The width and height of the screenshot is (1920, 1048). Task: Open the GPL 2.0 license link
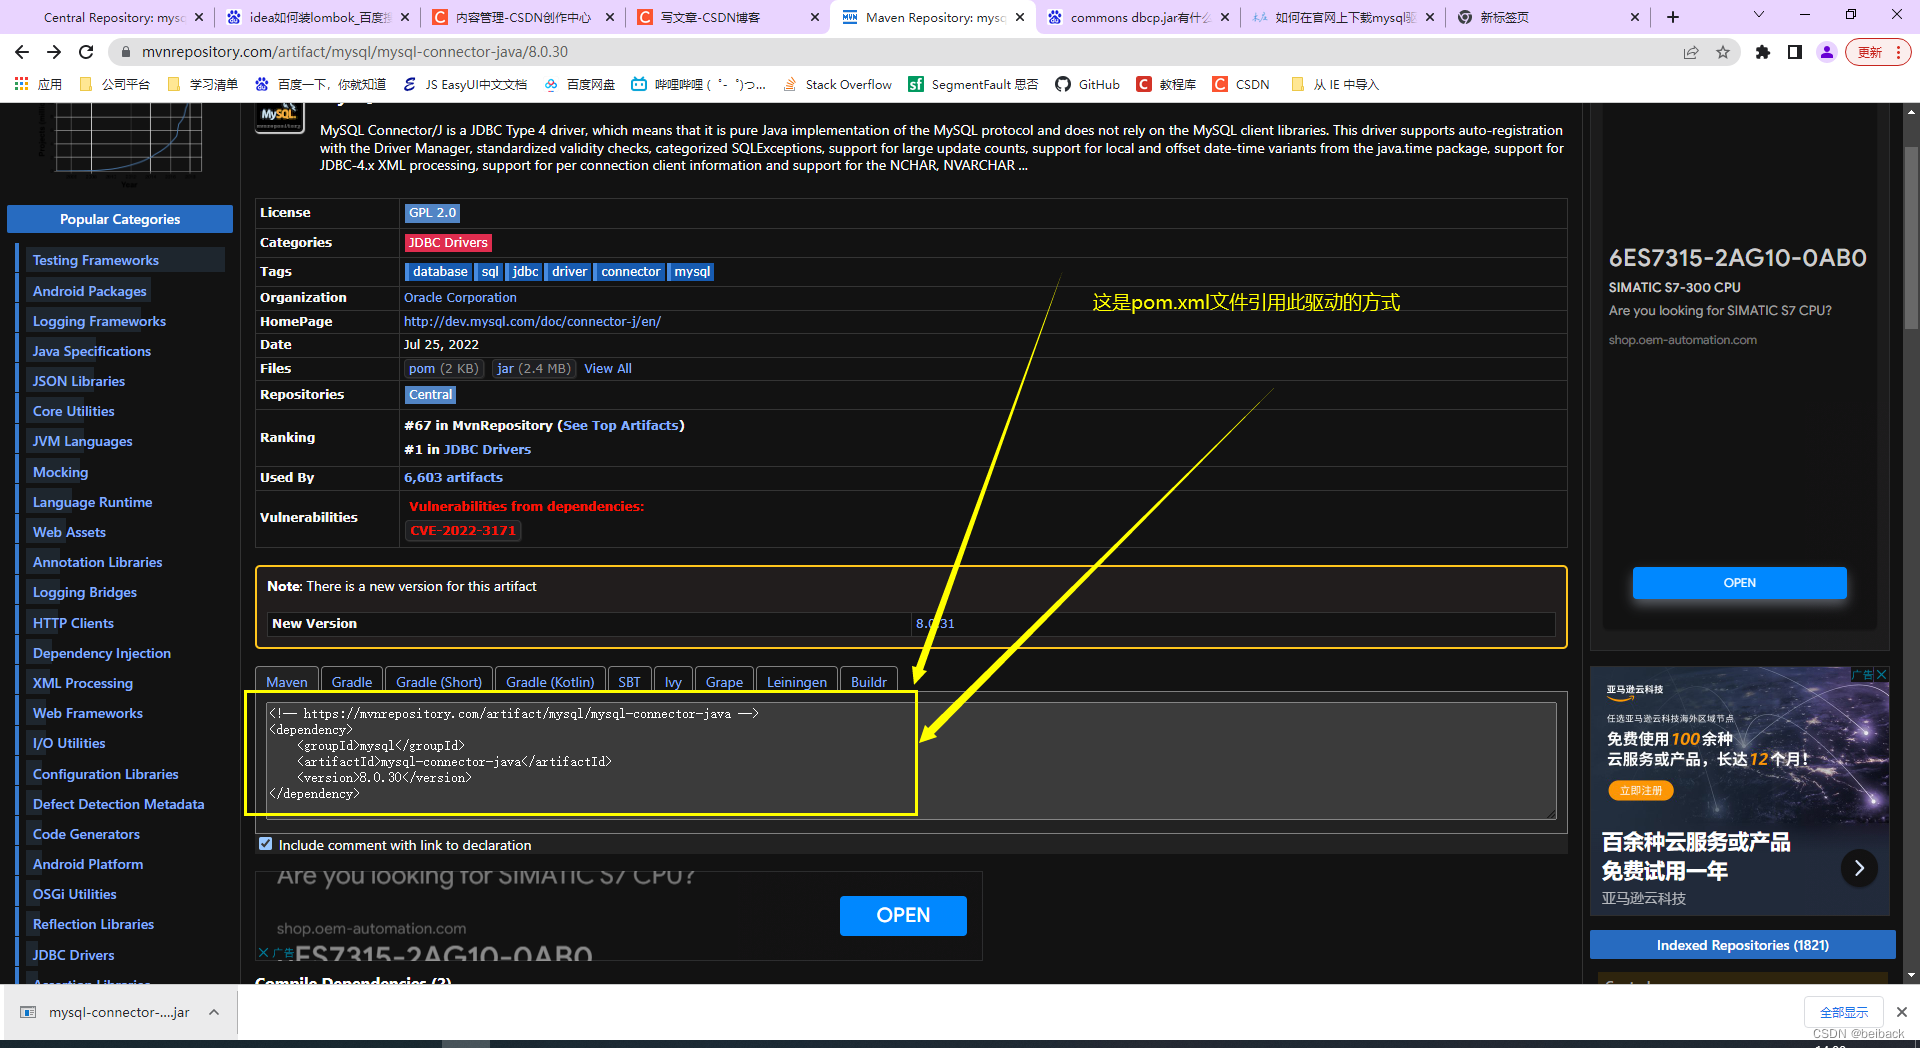click(432, 213)
